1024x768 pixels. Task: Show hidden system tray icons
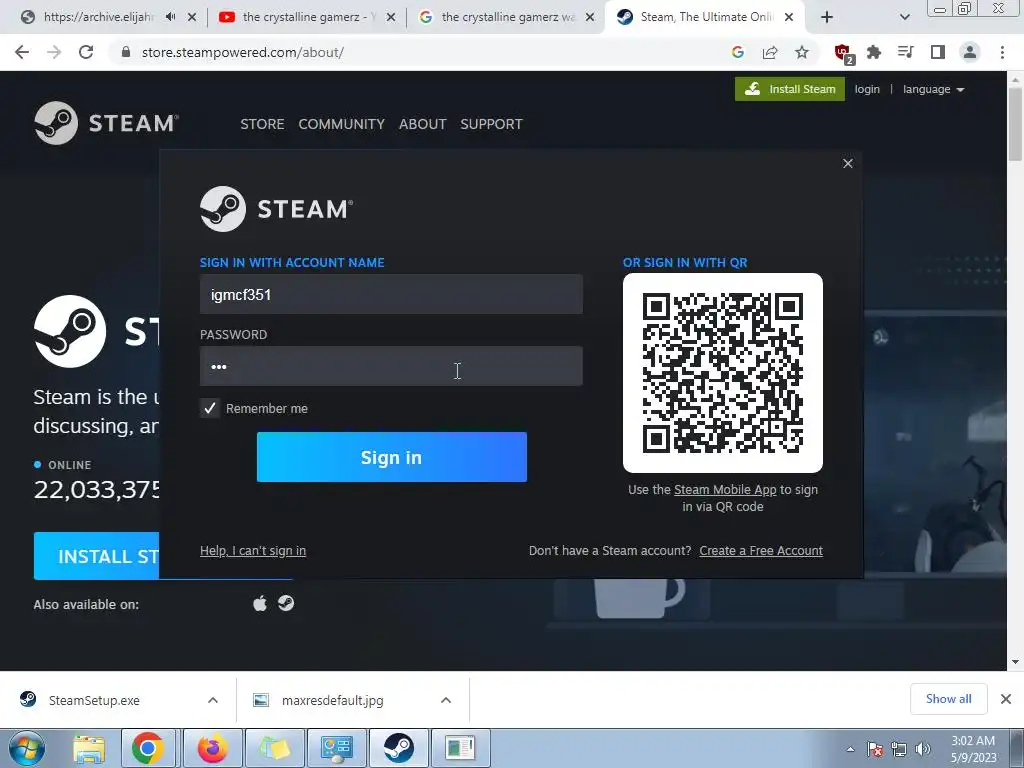850,749
